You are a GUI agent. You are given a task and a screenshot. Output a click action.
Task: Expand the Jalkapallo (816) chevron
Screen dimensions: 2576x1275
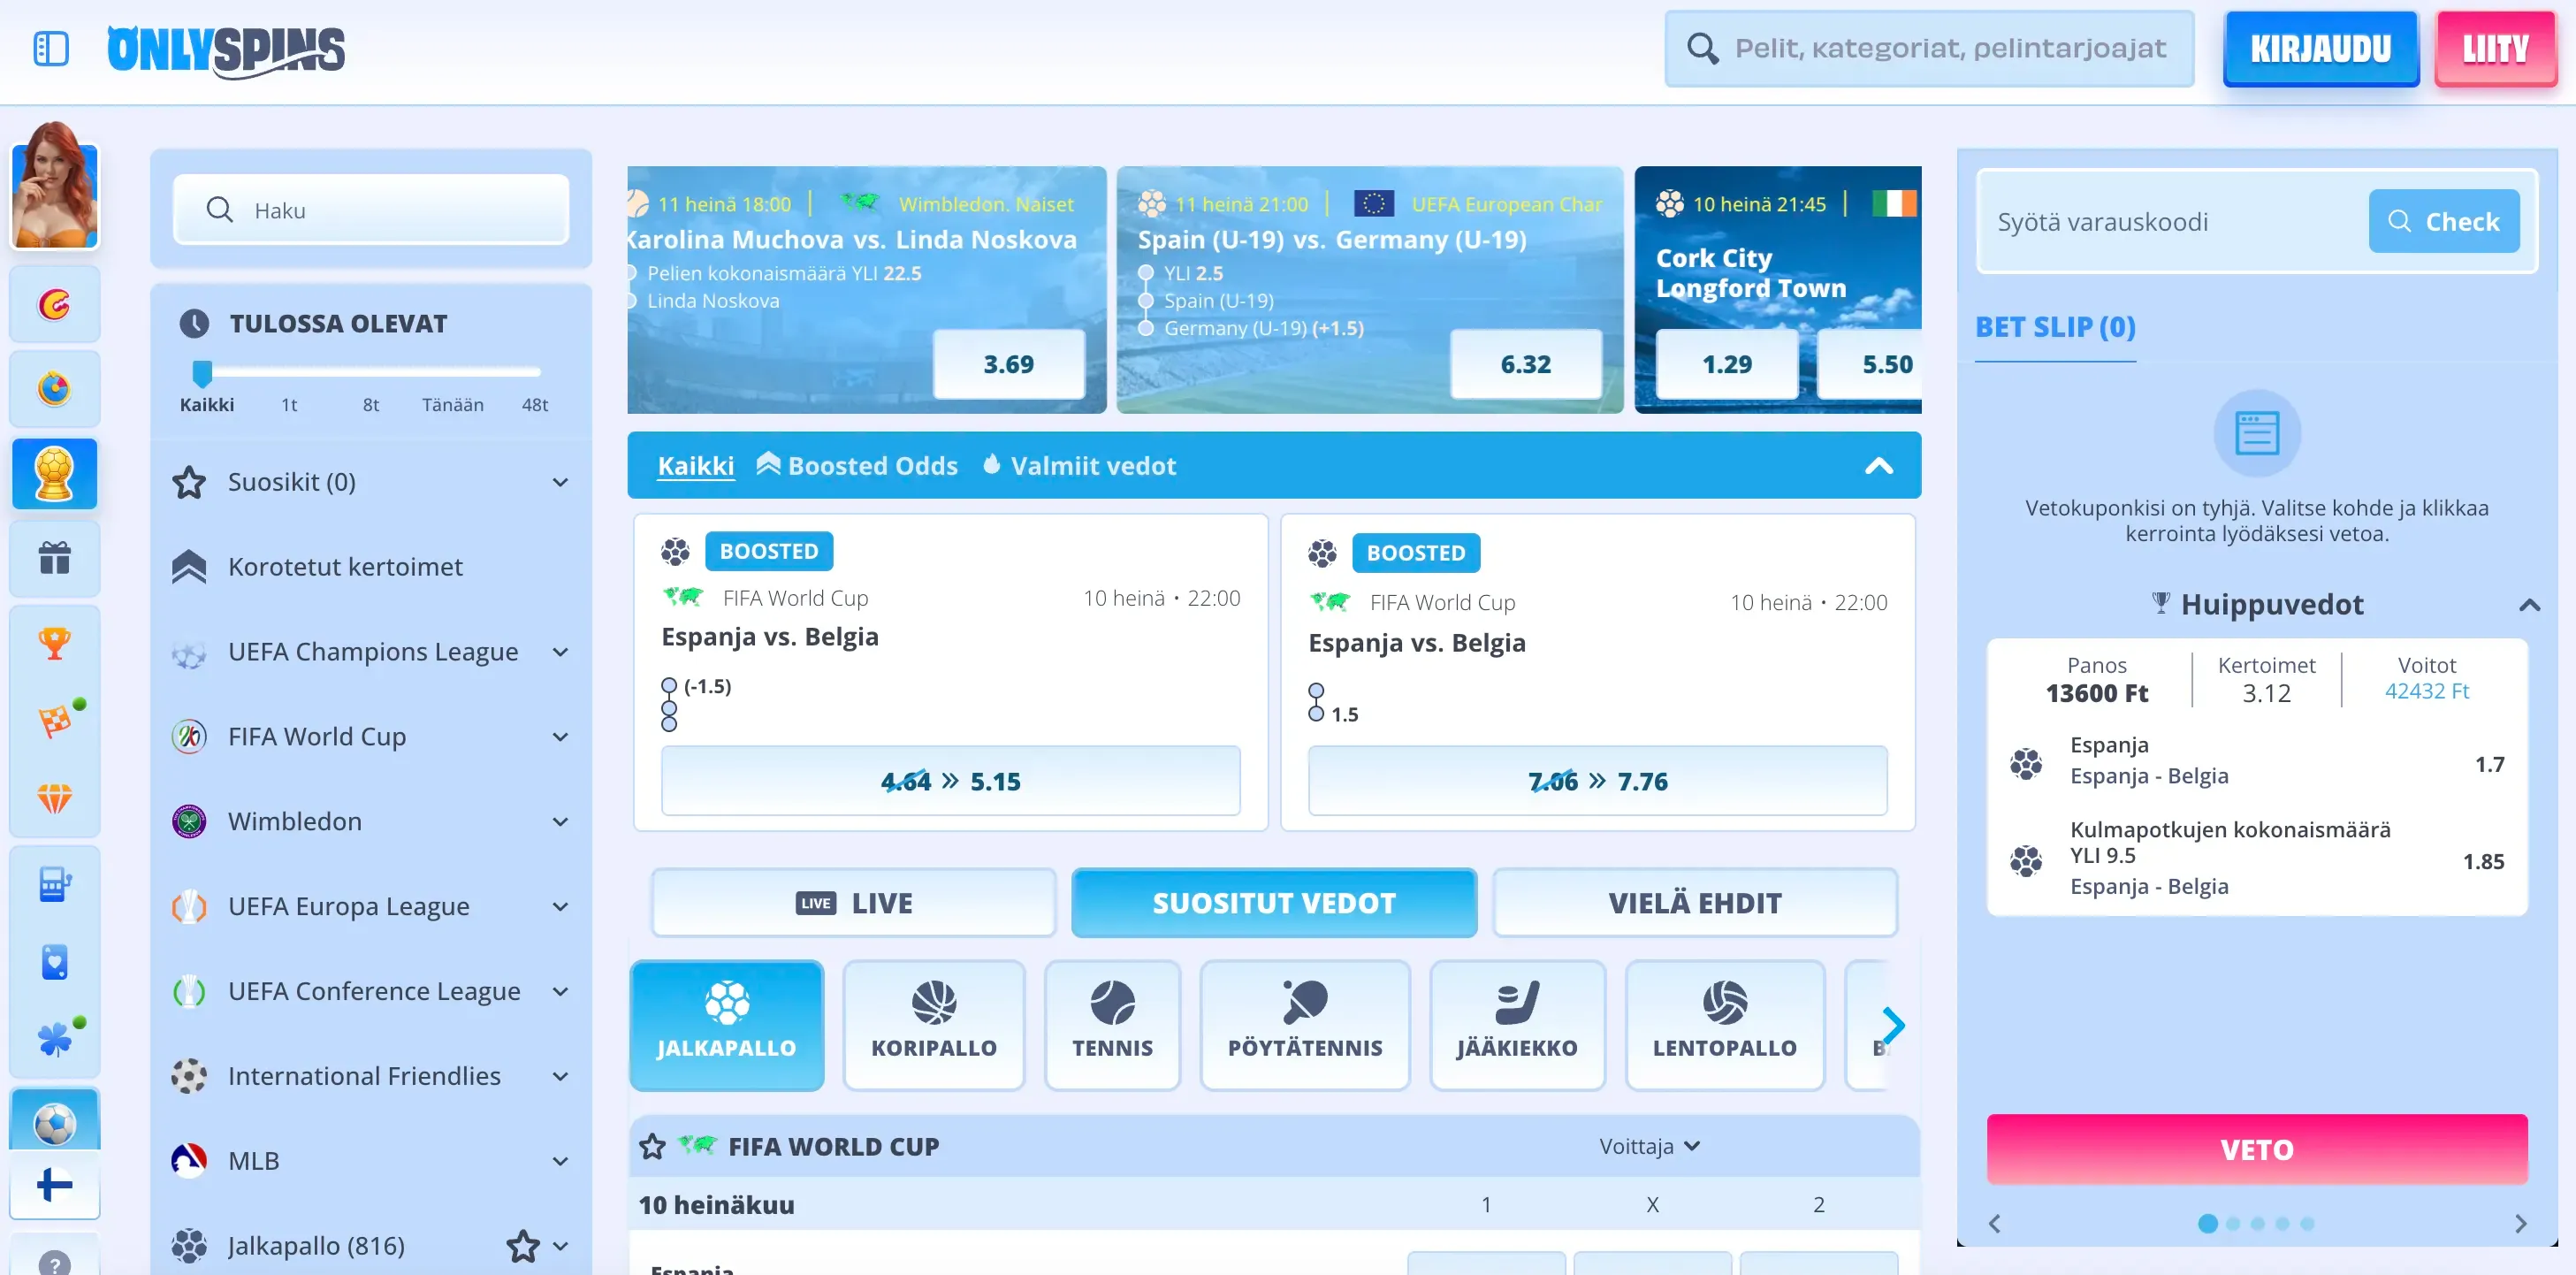point(561,1246)
